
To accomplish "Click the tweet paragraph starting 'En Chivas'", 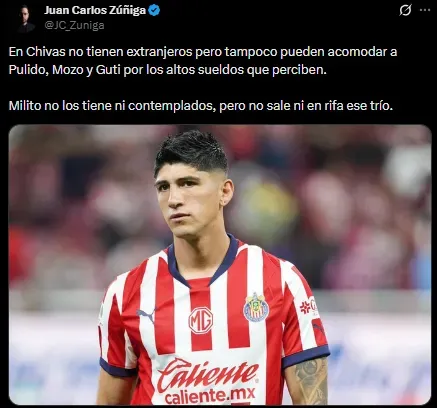I will coord(203,61).
